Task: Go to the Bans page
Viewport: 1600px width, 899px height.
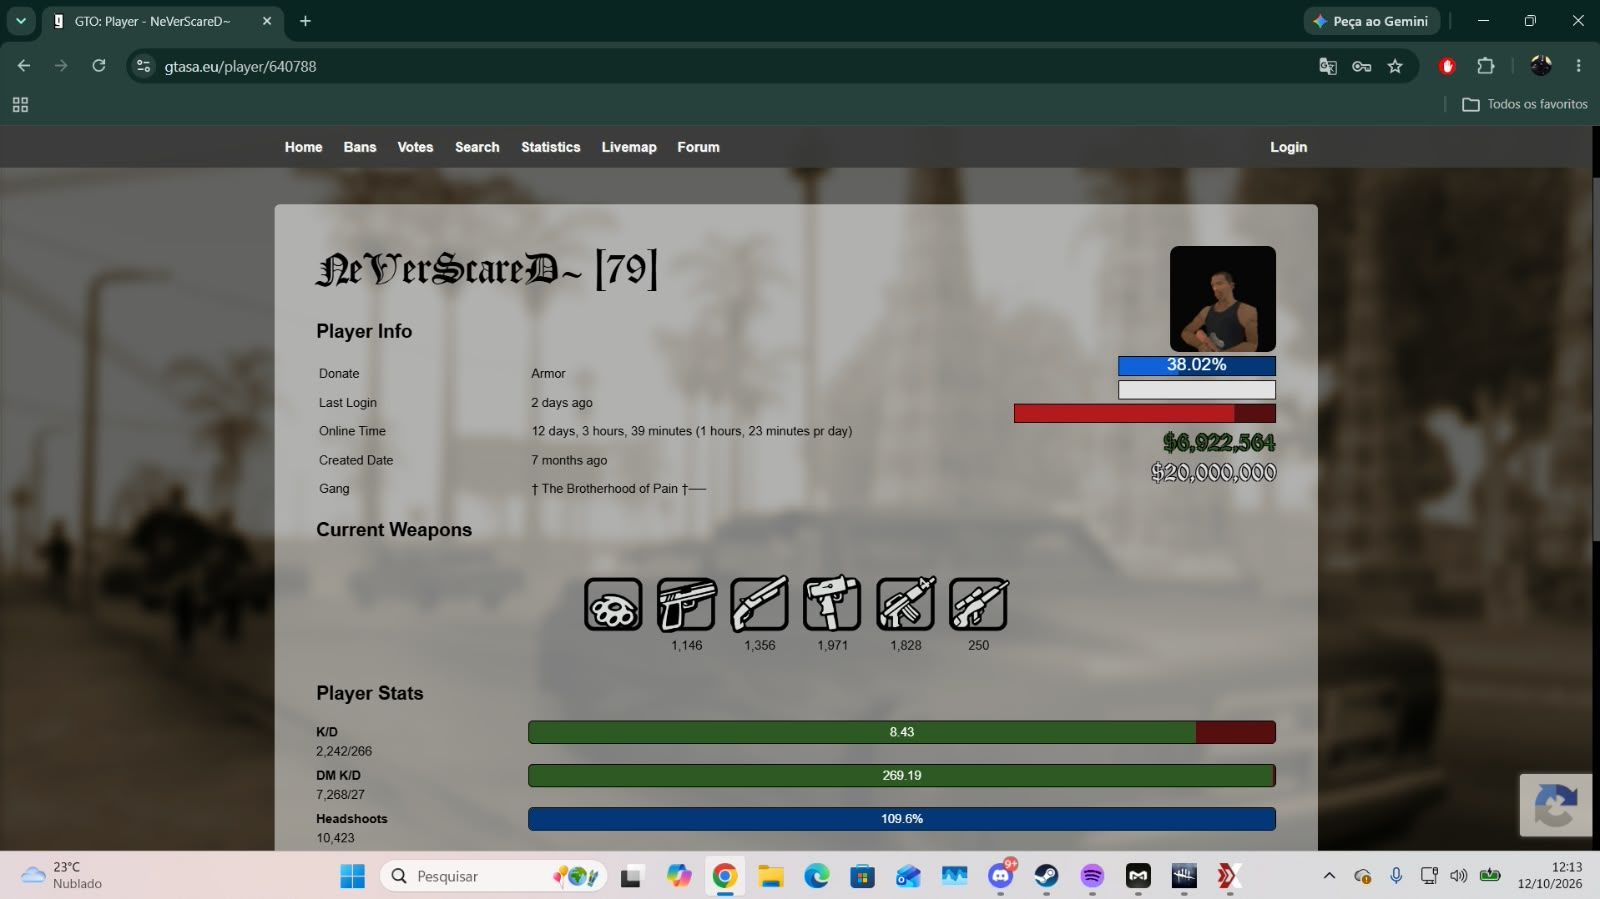Action: (360, 147)
